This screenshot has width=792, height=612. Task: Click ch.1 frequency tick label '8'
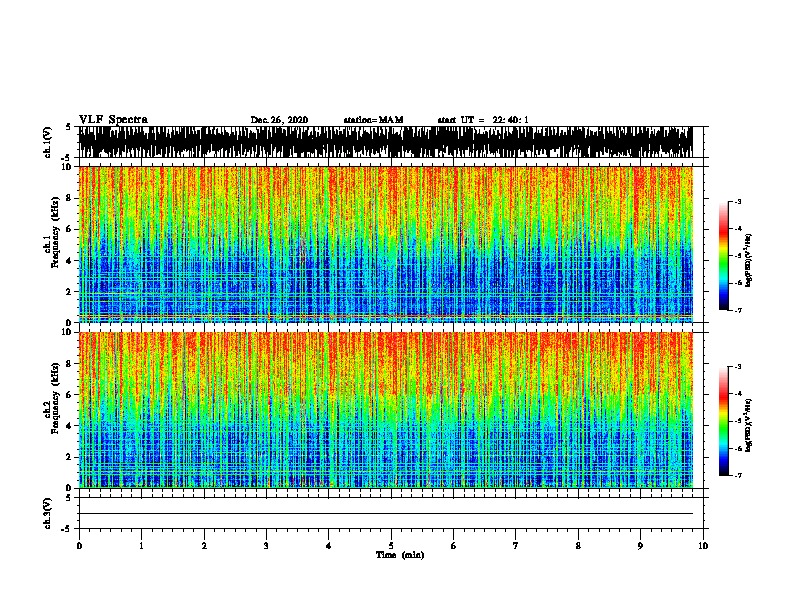click(x=70, y=198)
